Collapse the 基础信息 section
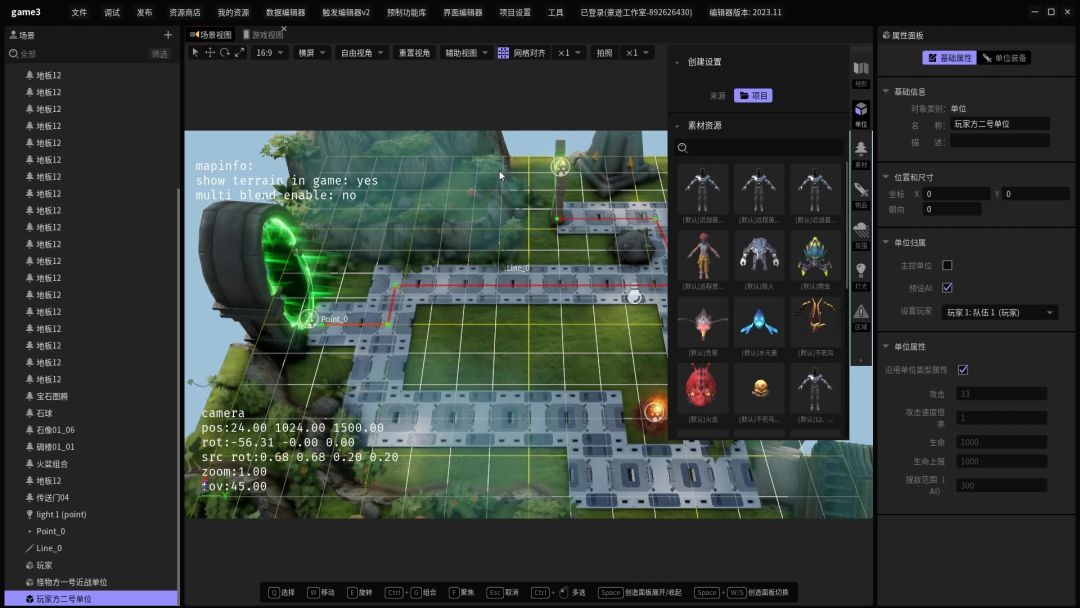The width and height of the screenshot is (1080, 608). (x=886, y=92)
